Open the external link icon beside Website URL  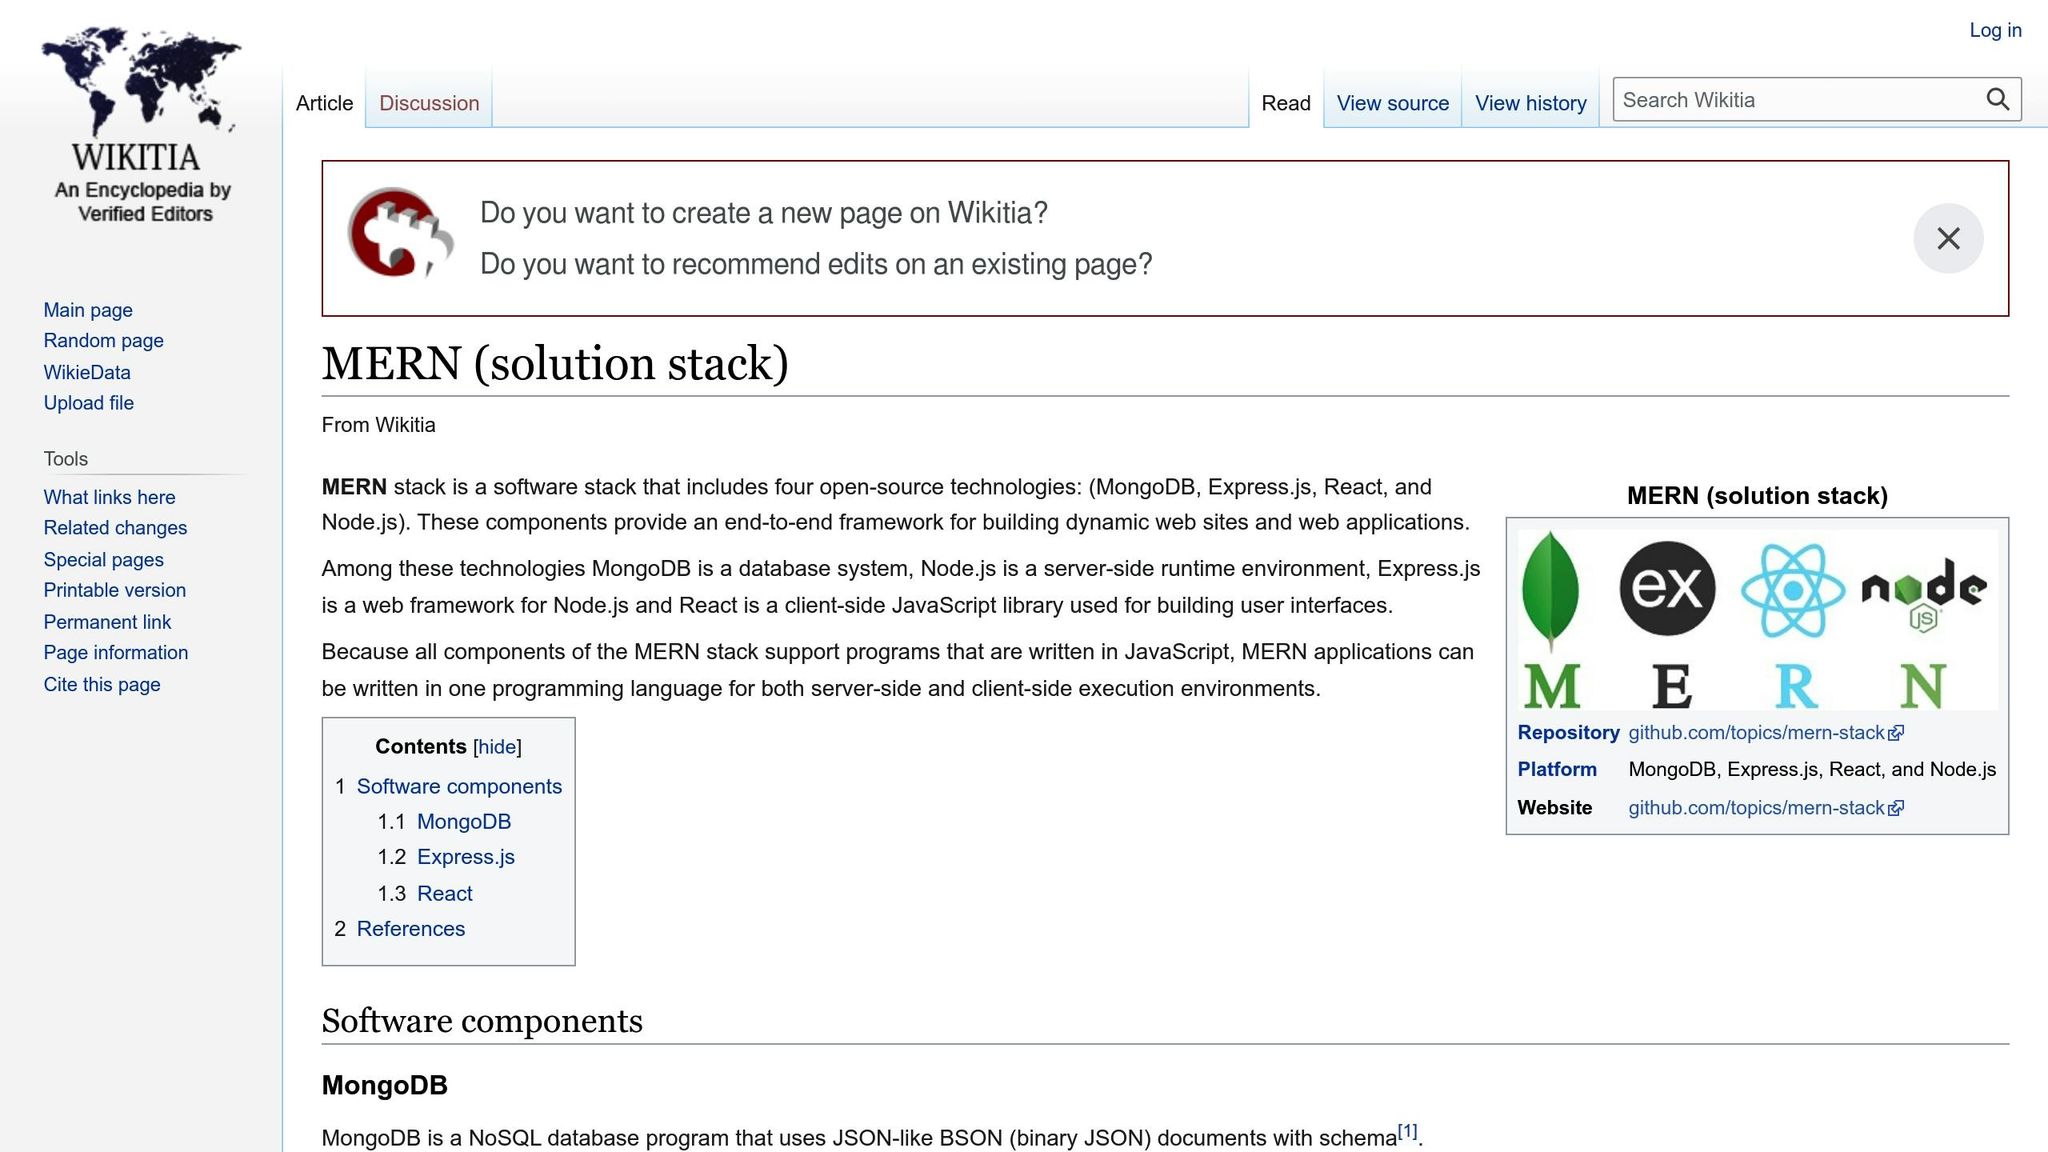pyautogui.click(x=1897, y=808)
